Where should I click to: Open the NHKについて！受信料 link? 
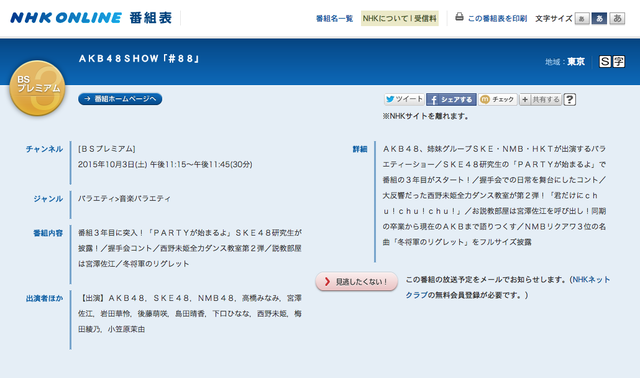pyautogui.click(x=400, y=18)
